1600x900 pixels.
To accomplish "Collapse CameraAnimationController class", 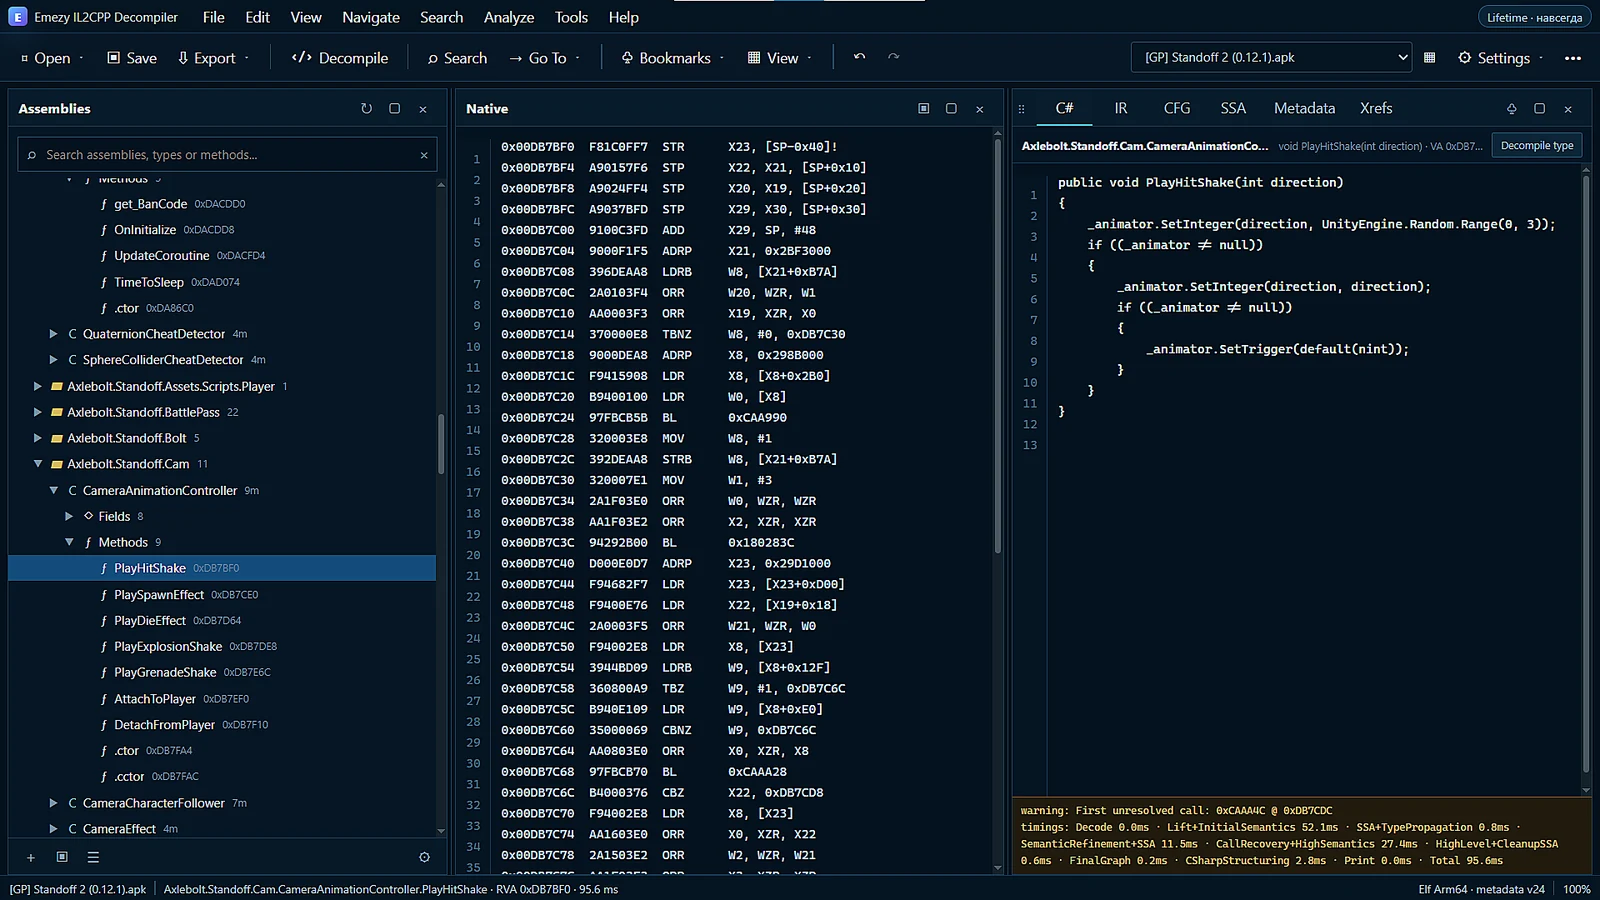I will point(53,490).
